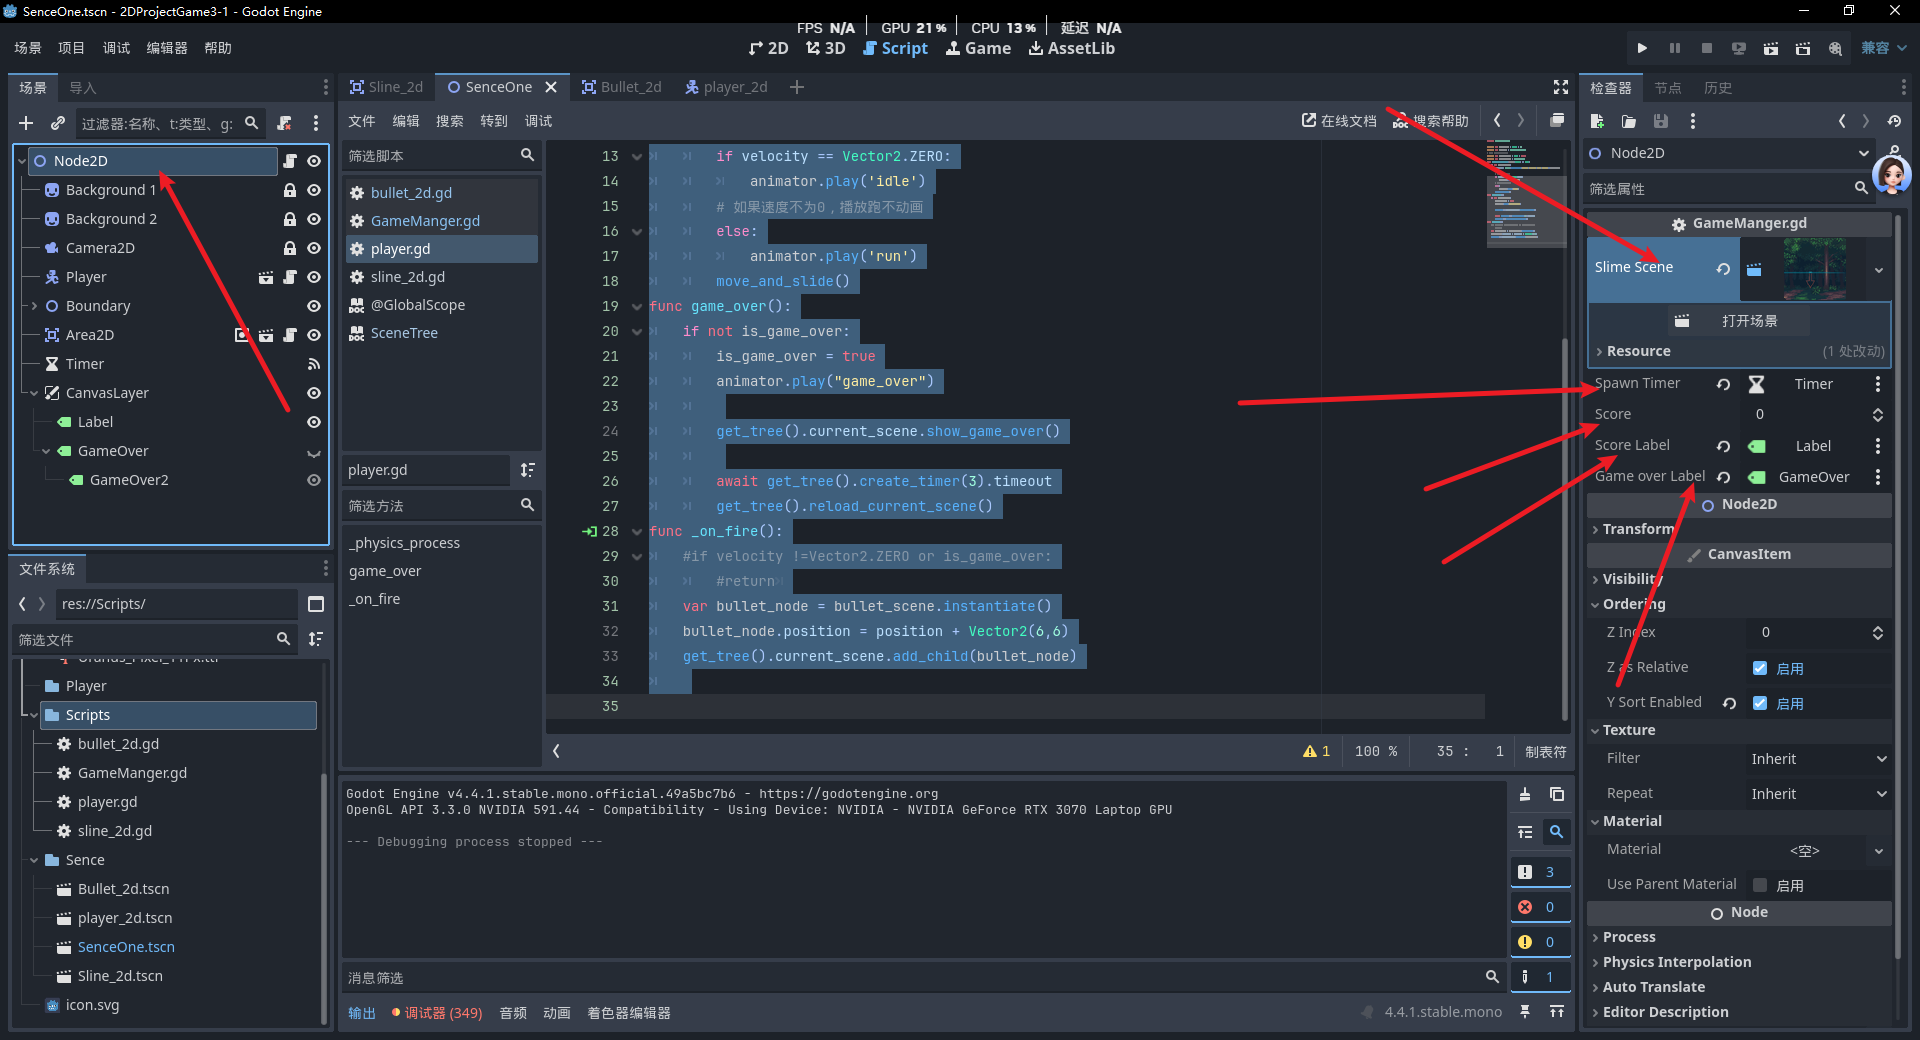Switch to the Bullet_2d scene tab
This screenshot has width=1920, height=1040.
click(x=622, y=87)
